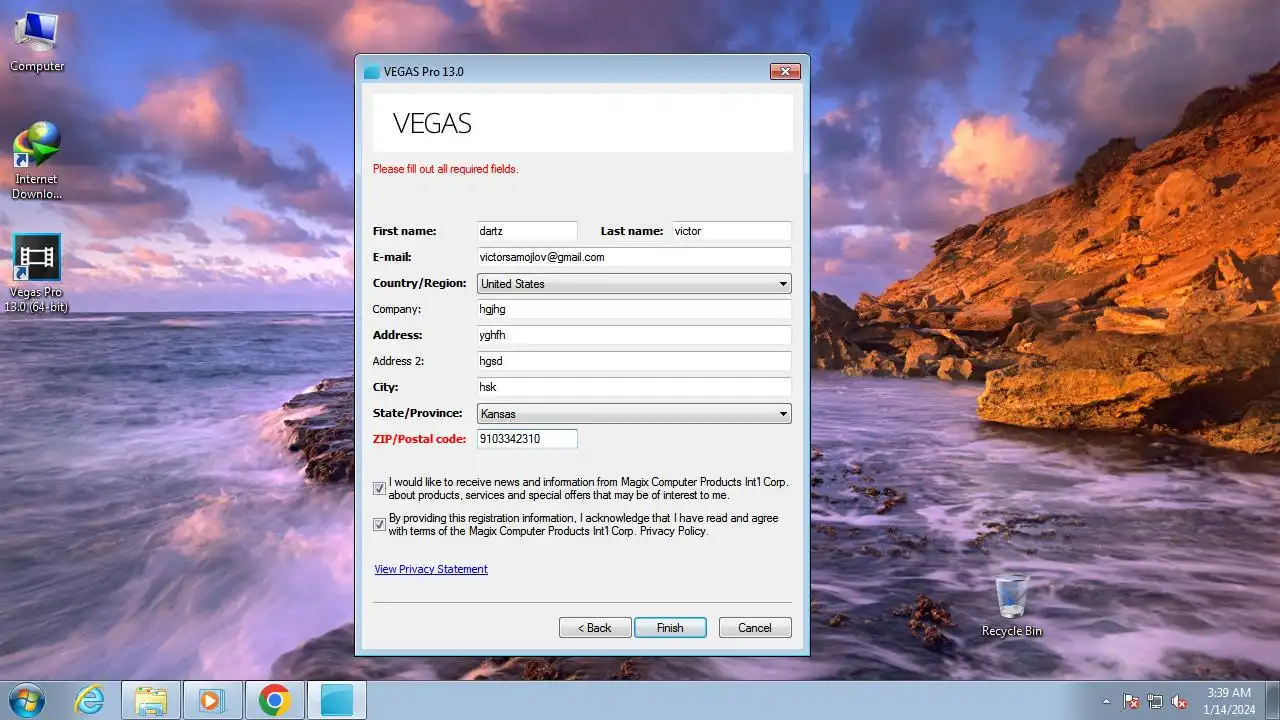Open the network status tray icon
This screenshot has width=1280, height=720.
click(1155, 701)
